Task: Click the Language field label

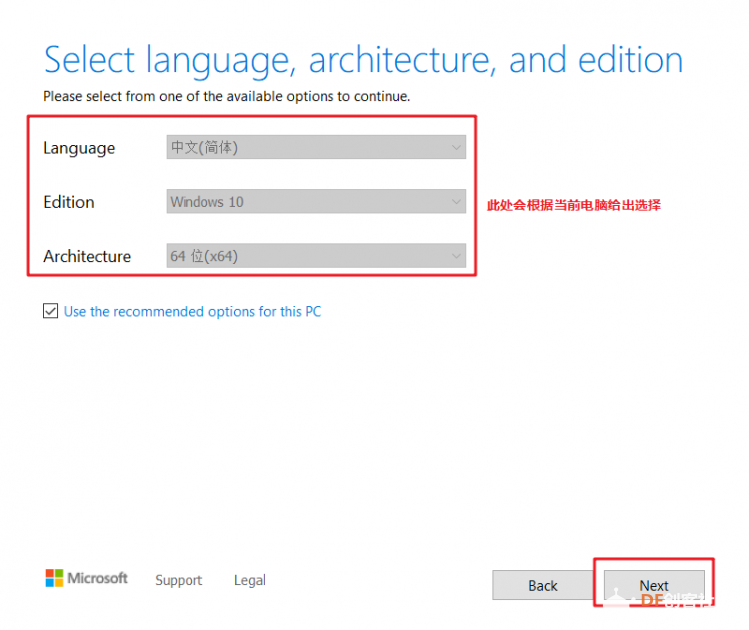Action: (79, 148)
